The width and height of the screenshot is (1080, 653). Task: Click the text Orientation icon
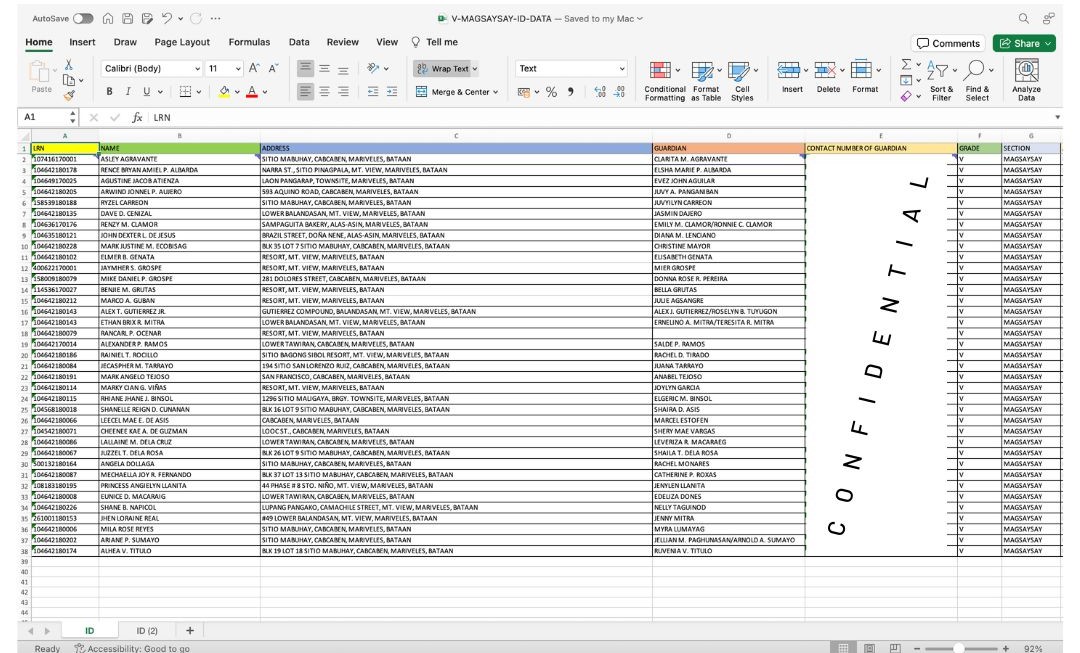tap(373, 68)
